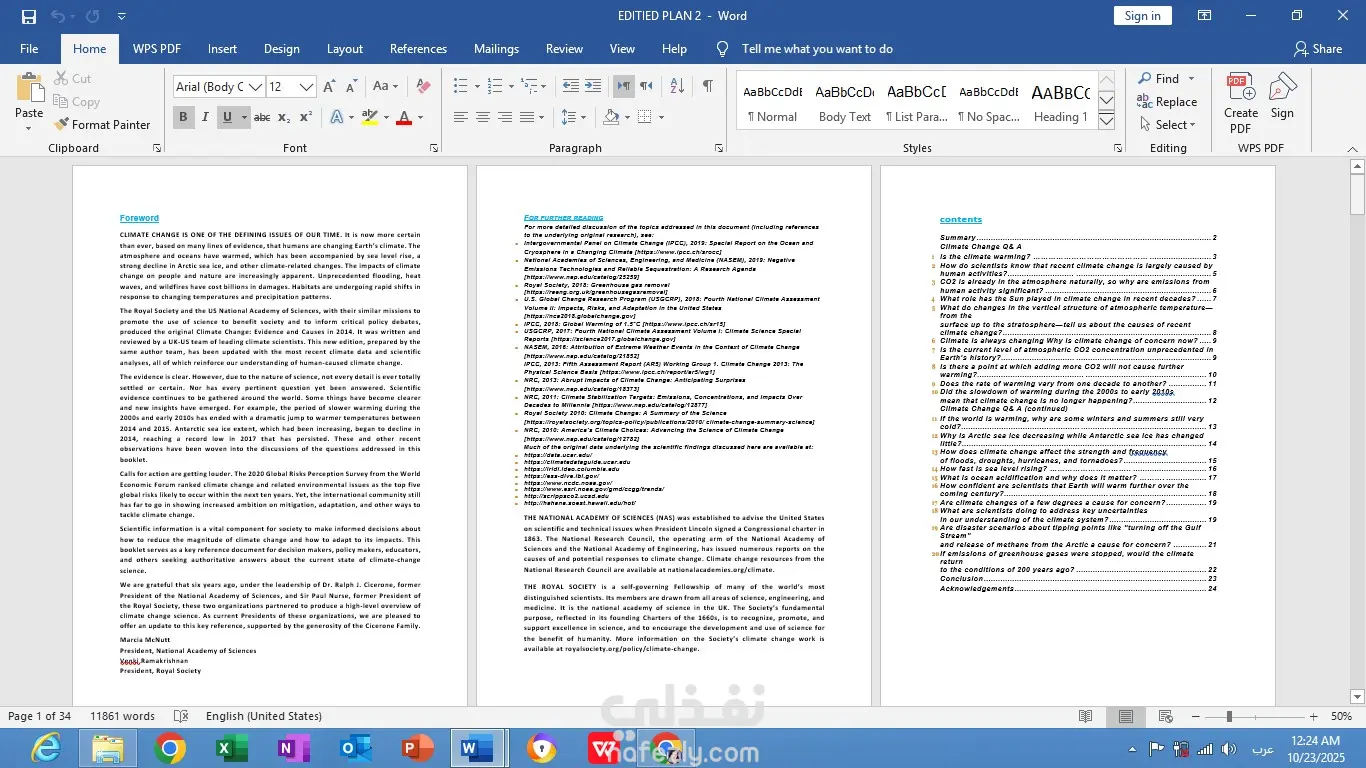Click the Increase Indent icon
The height and width of the screenshot is (768, 1366).
point(593,87)
